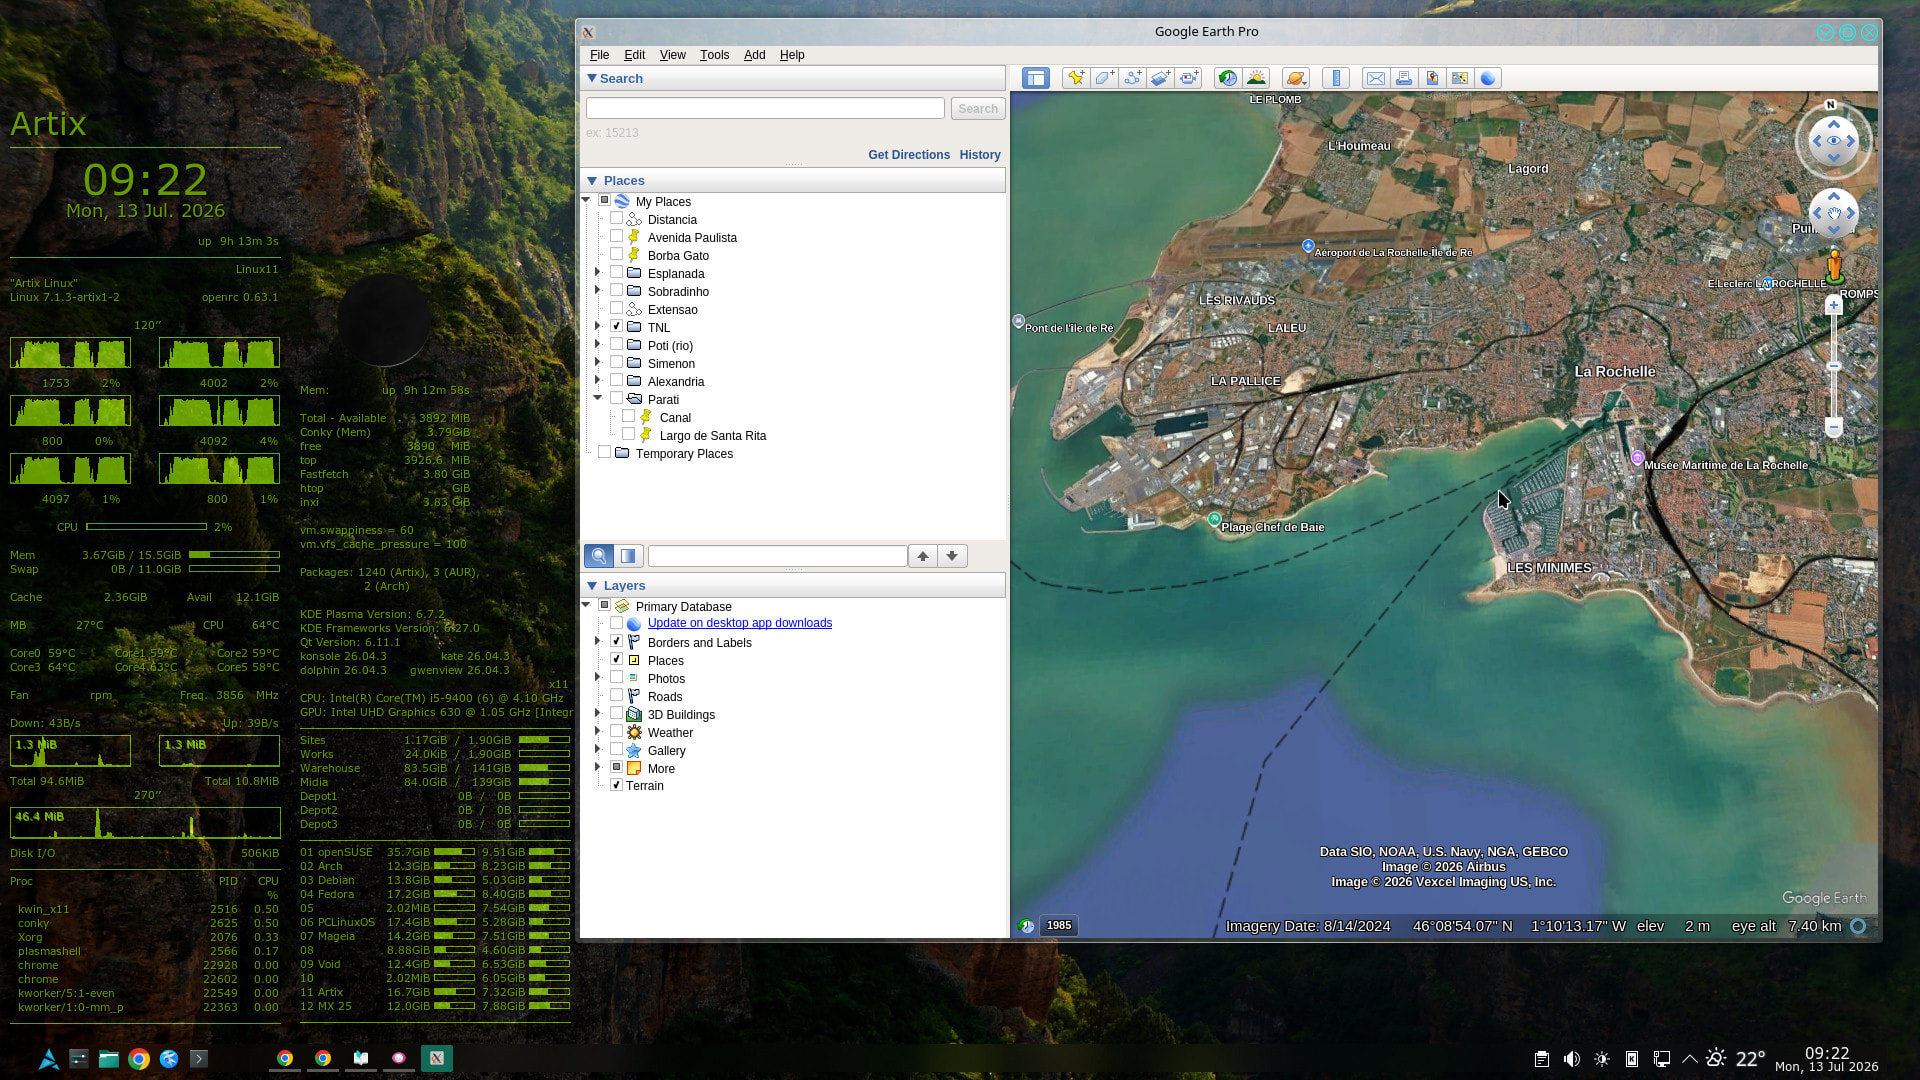Click the look-around eye joystick
Image resolution: width=1920 pixels, height=1080 pixels.
coord(1834,141)
